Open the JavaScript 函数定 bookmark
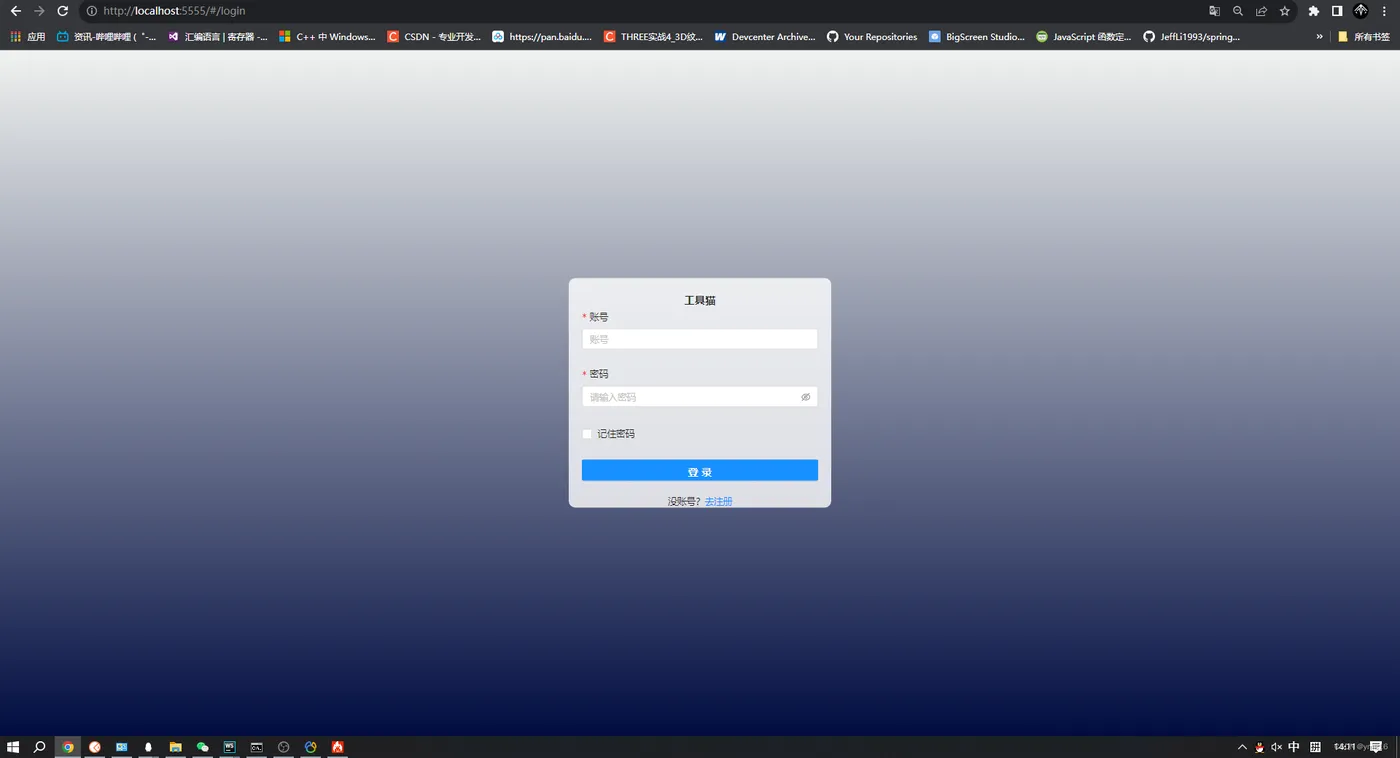 [x=1084, y=37]
